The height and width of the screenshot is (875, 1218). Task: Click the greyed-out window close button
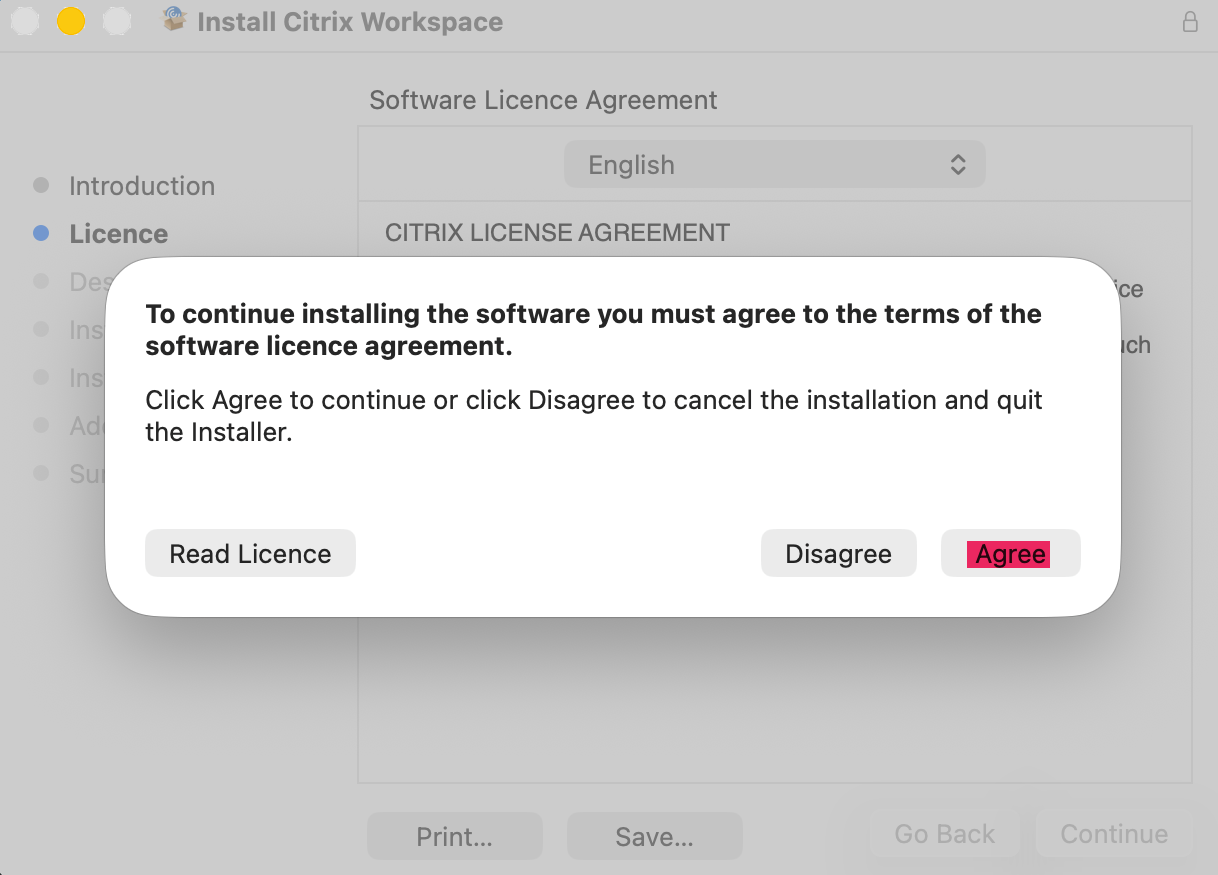(x=24, y=21)
